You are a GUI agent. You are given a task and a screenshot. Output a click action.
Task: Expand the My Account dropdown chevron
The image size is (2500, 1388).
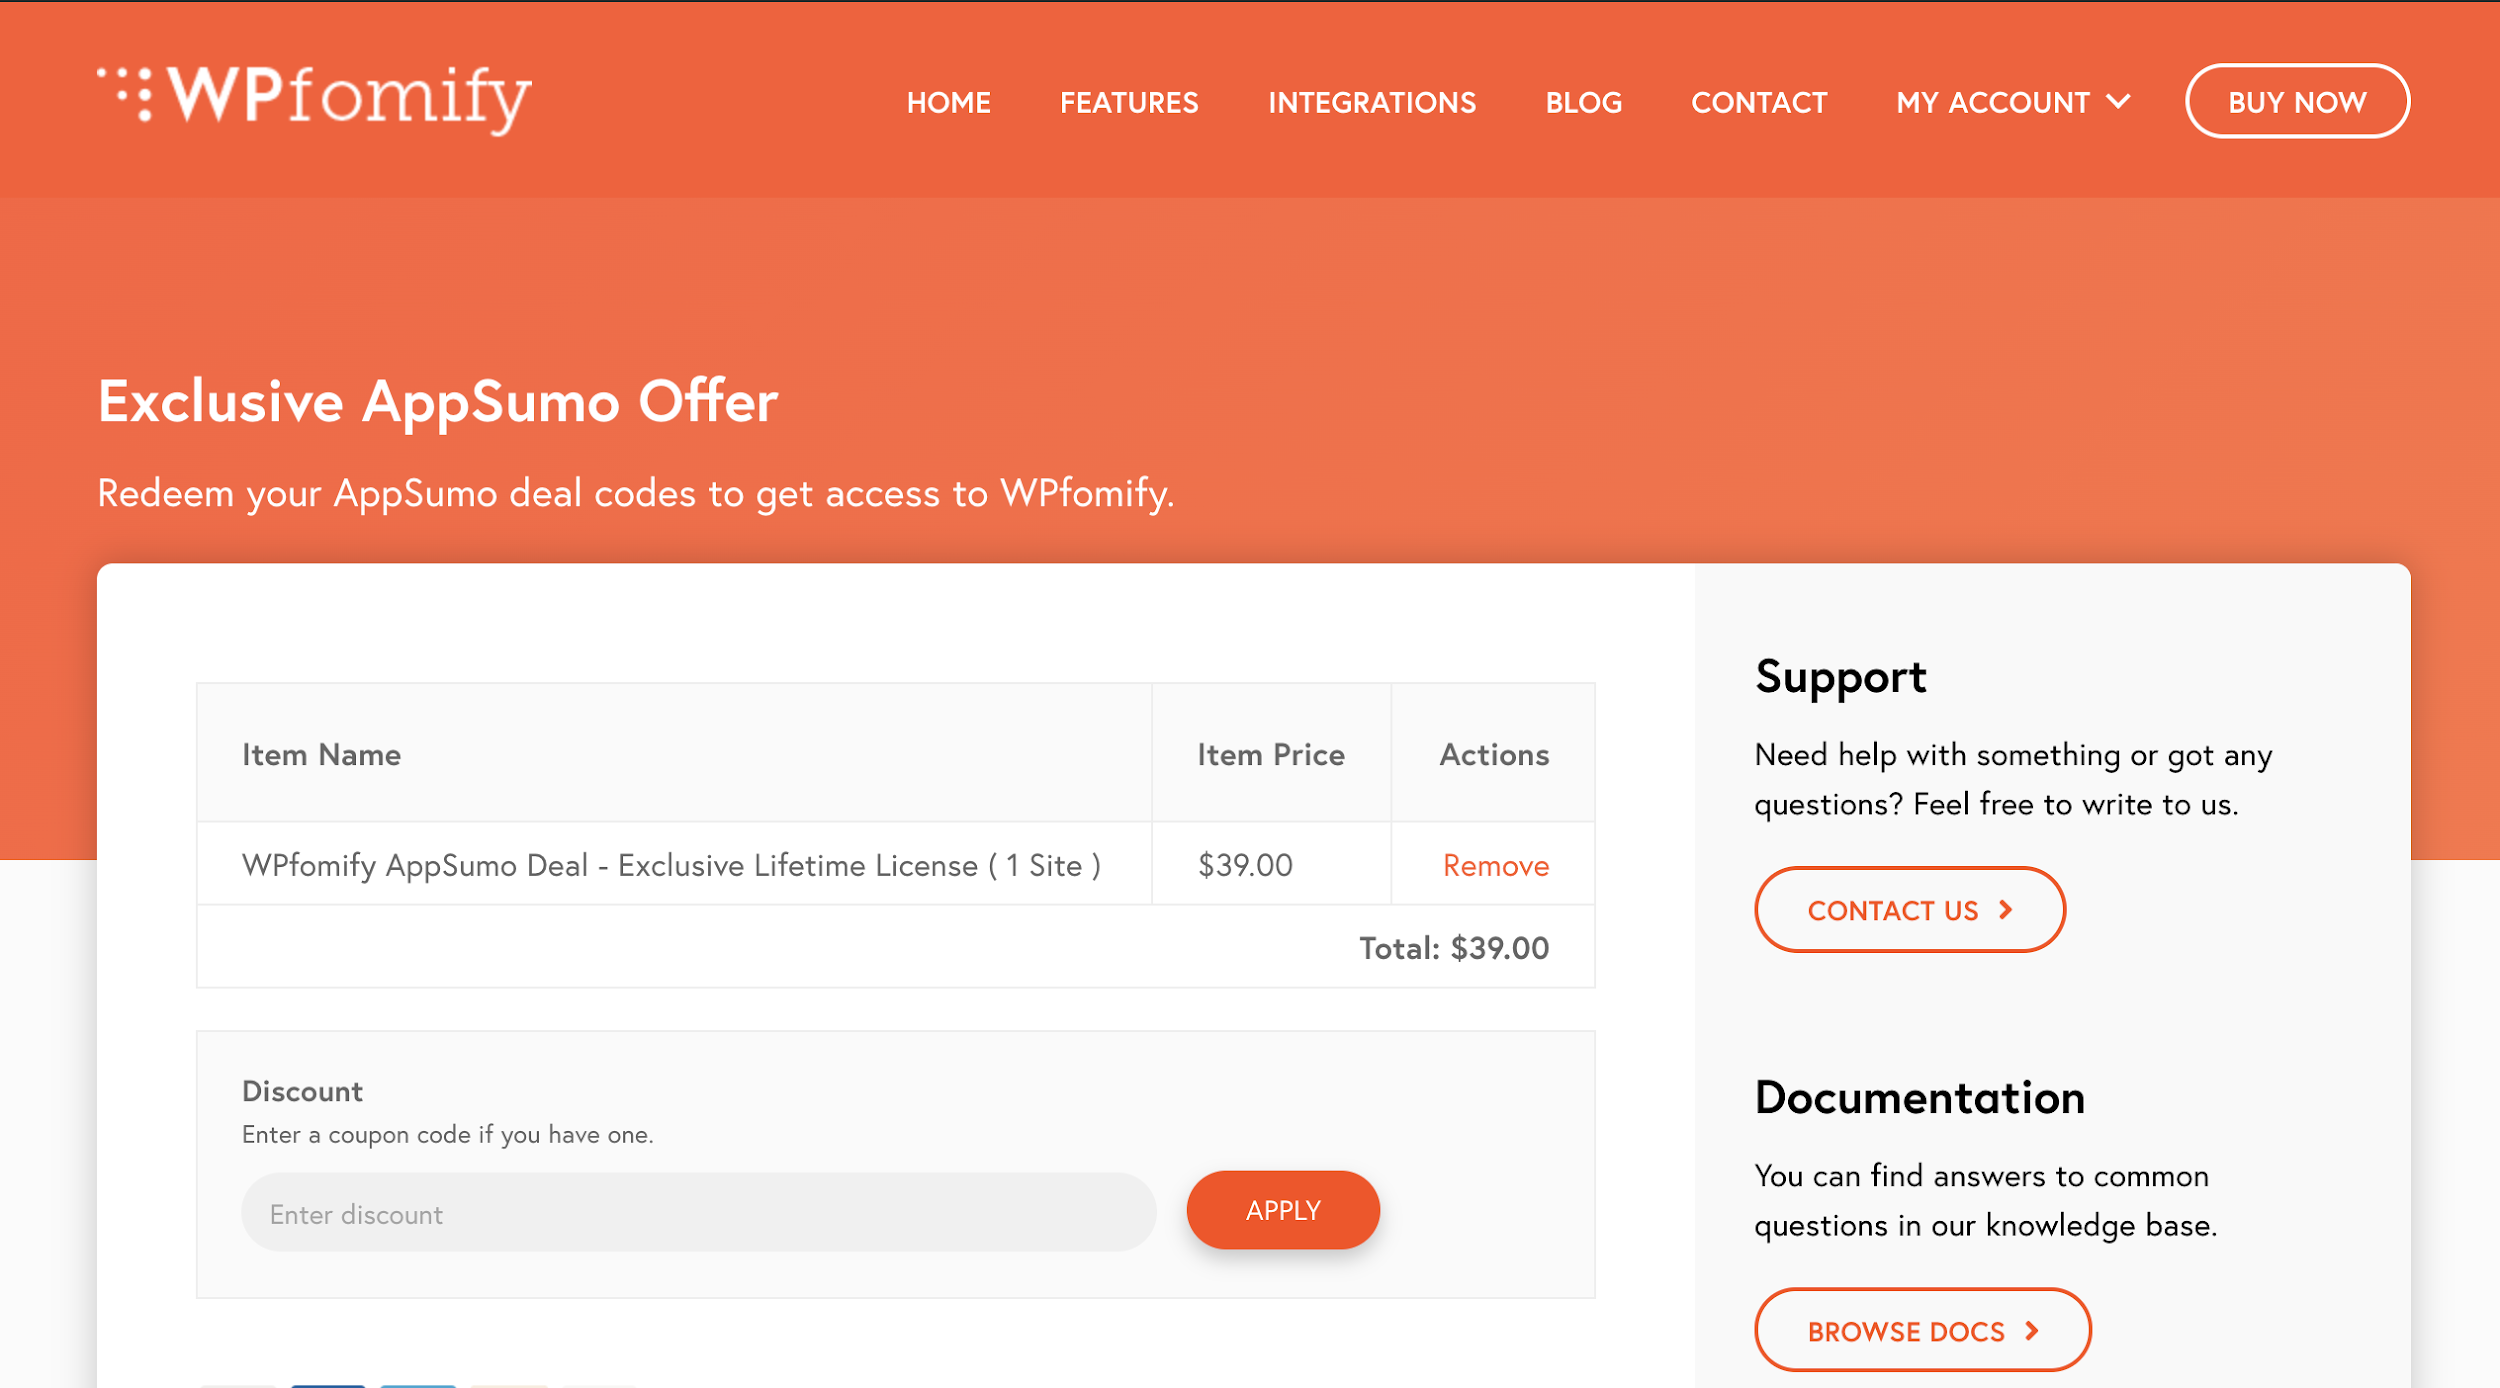pyautogui.click(x=2118, y=102)
